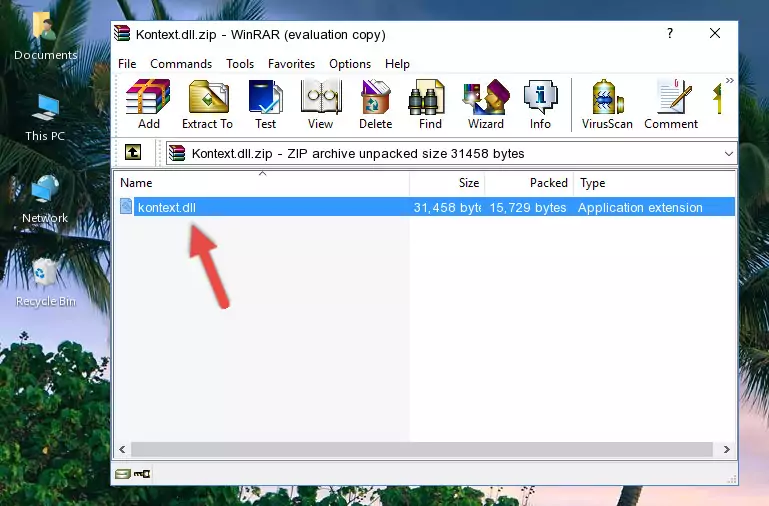Click the drive icon in status bar
The height and width of the screenshot is (506, 769).
pos(123,474)
